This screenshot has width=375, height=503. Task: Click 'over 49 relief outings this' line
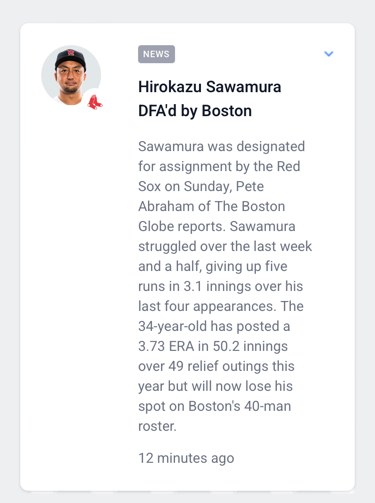click(x=216, y=366)
